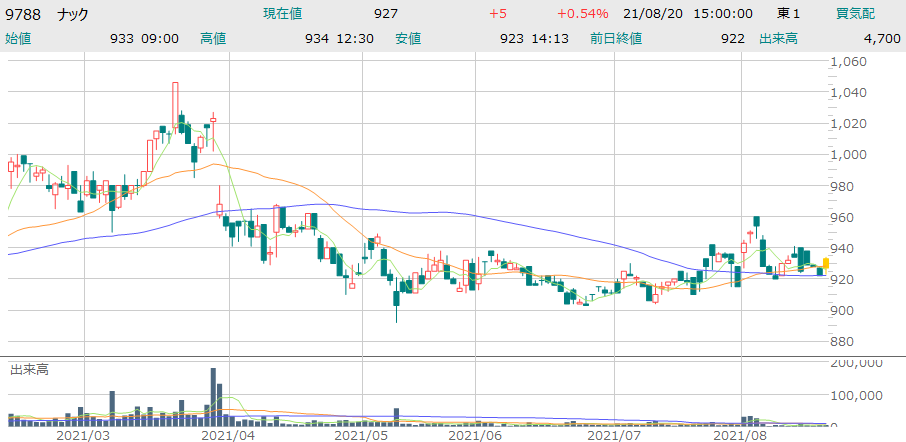Click the 2021/08 date axis label
The width and height of the screenshot is (906, 442).
(x=739, y=434)
